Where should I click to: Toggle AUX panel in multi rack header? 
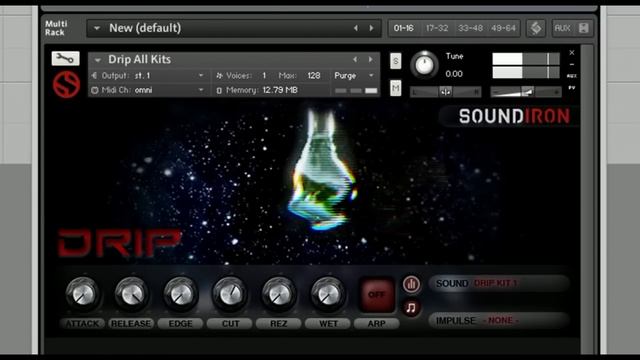(562, 28)
